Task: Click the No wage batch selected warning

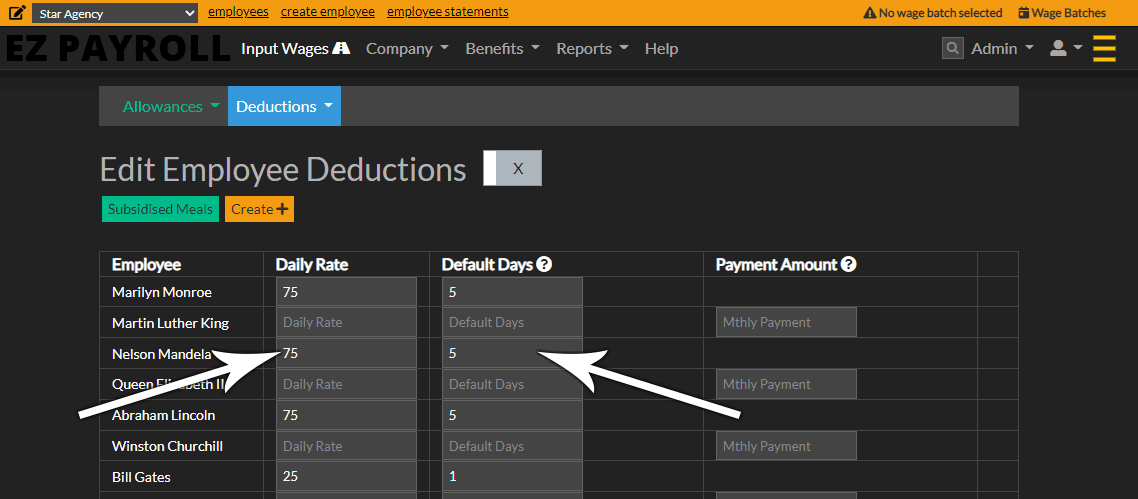Action: tap(933, 13)
